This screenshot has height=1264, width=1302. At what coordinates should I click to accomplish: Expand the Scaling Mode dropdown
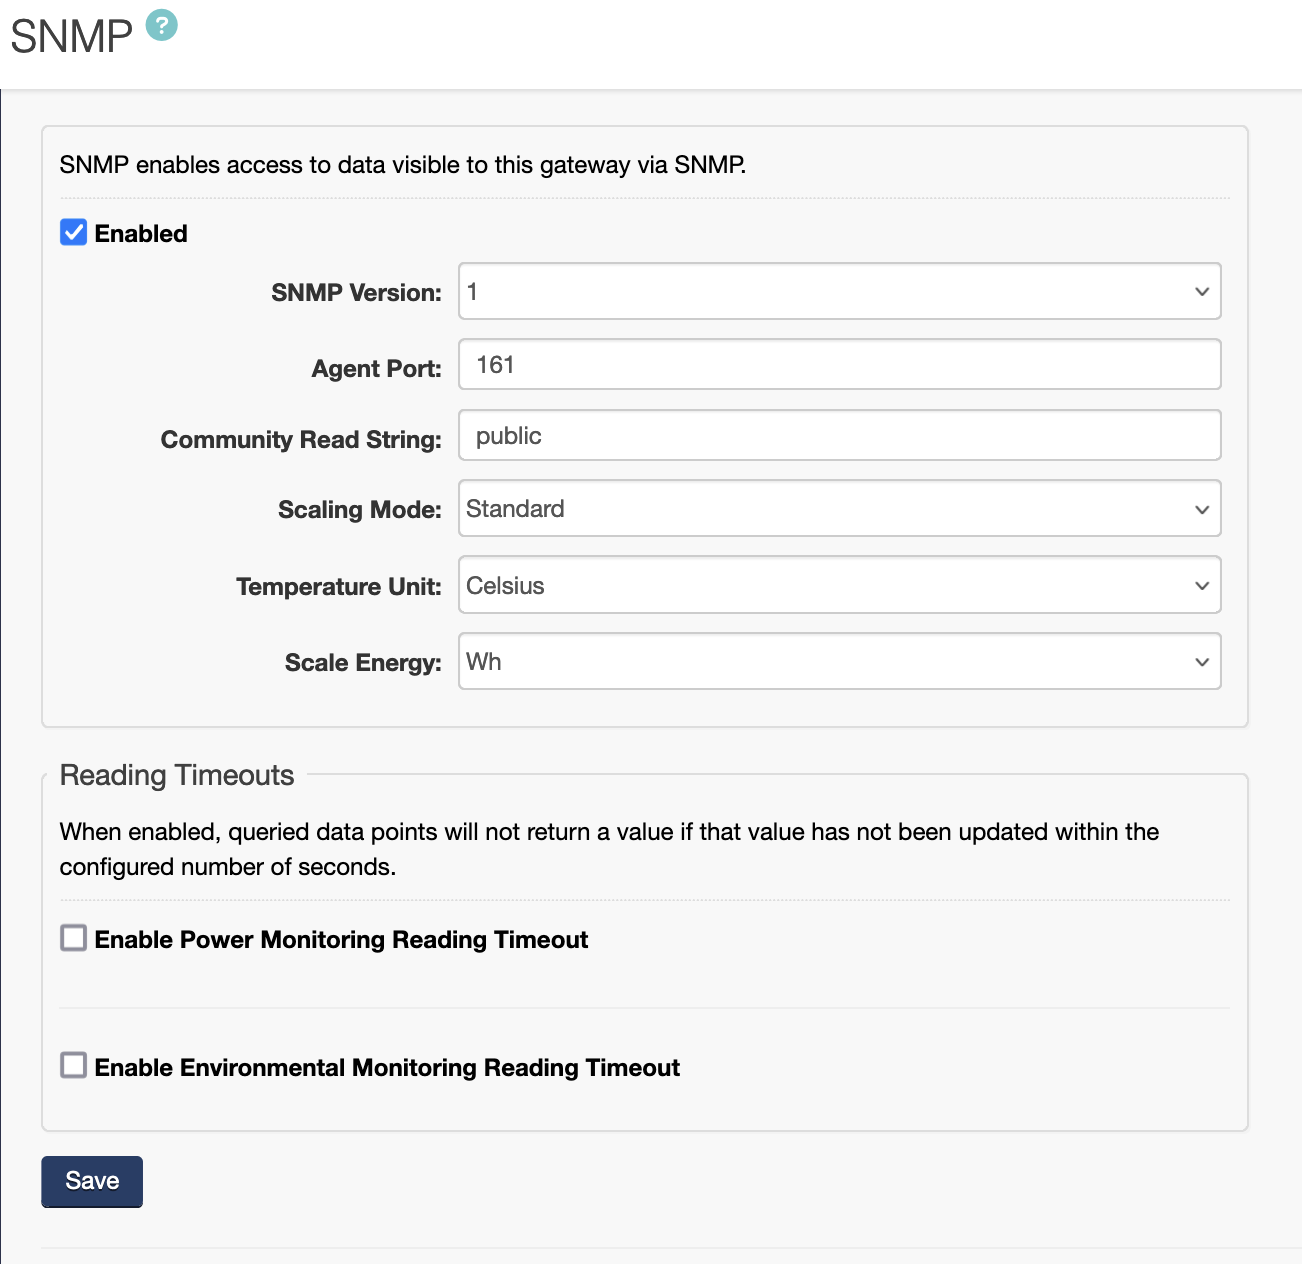(839, 509)
